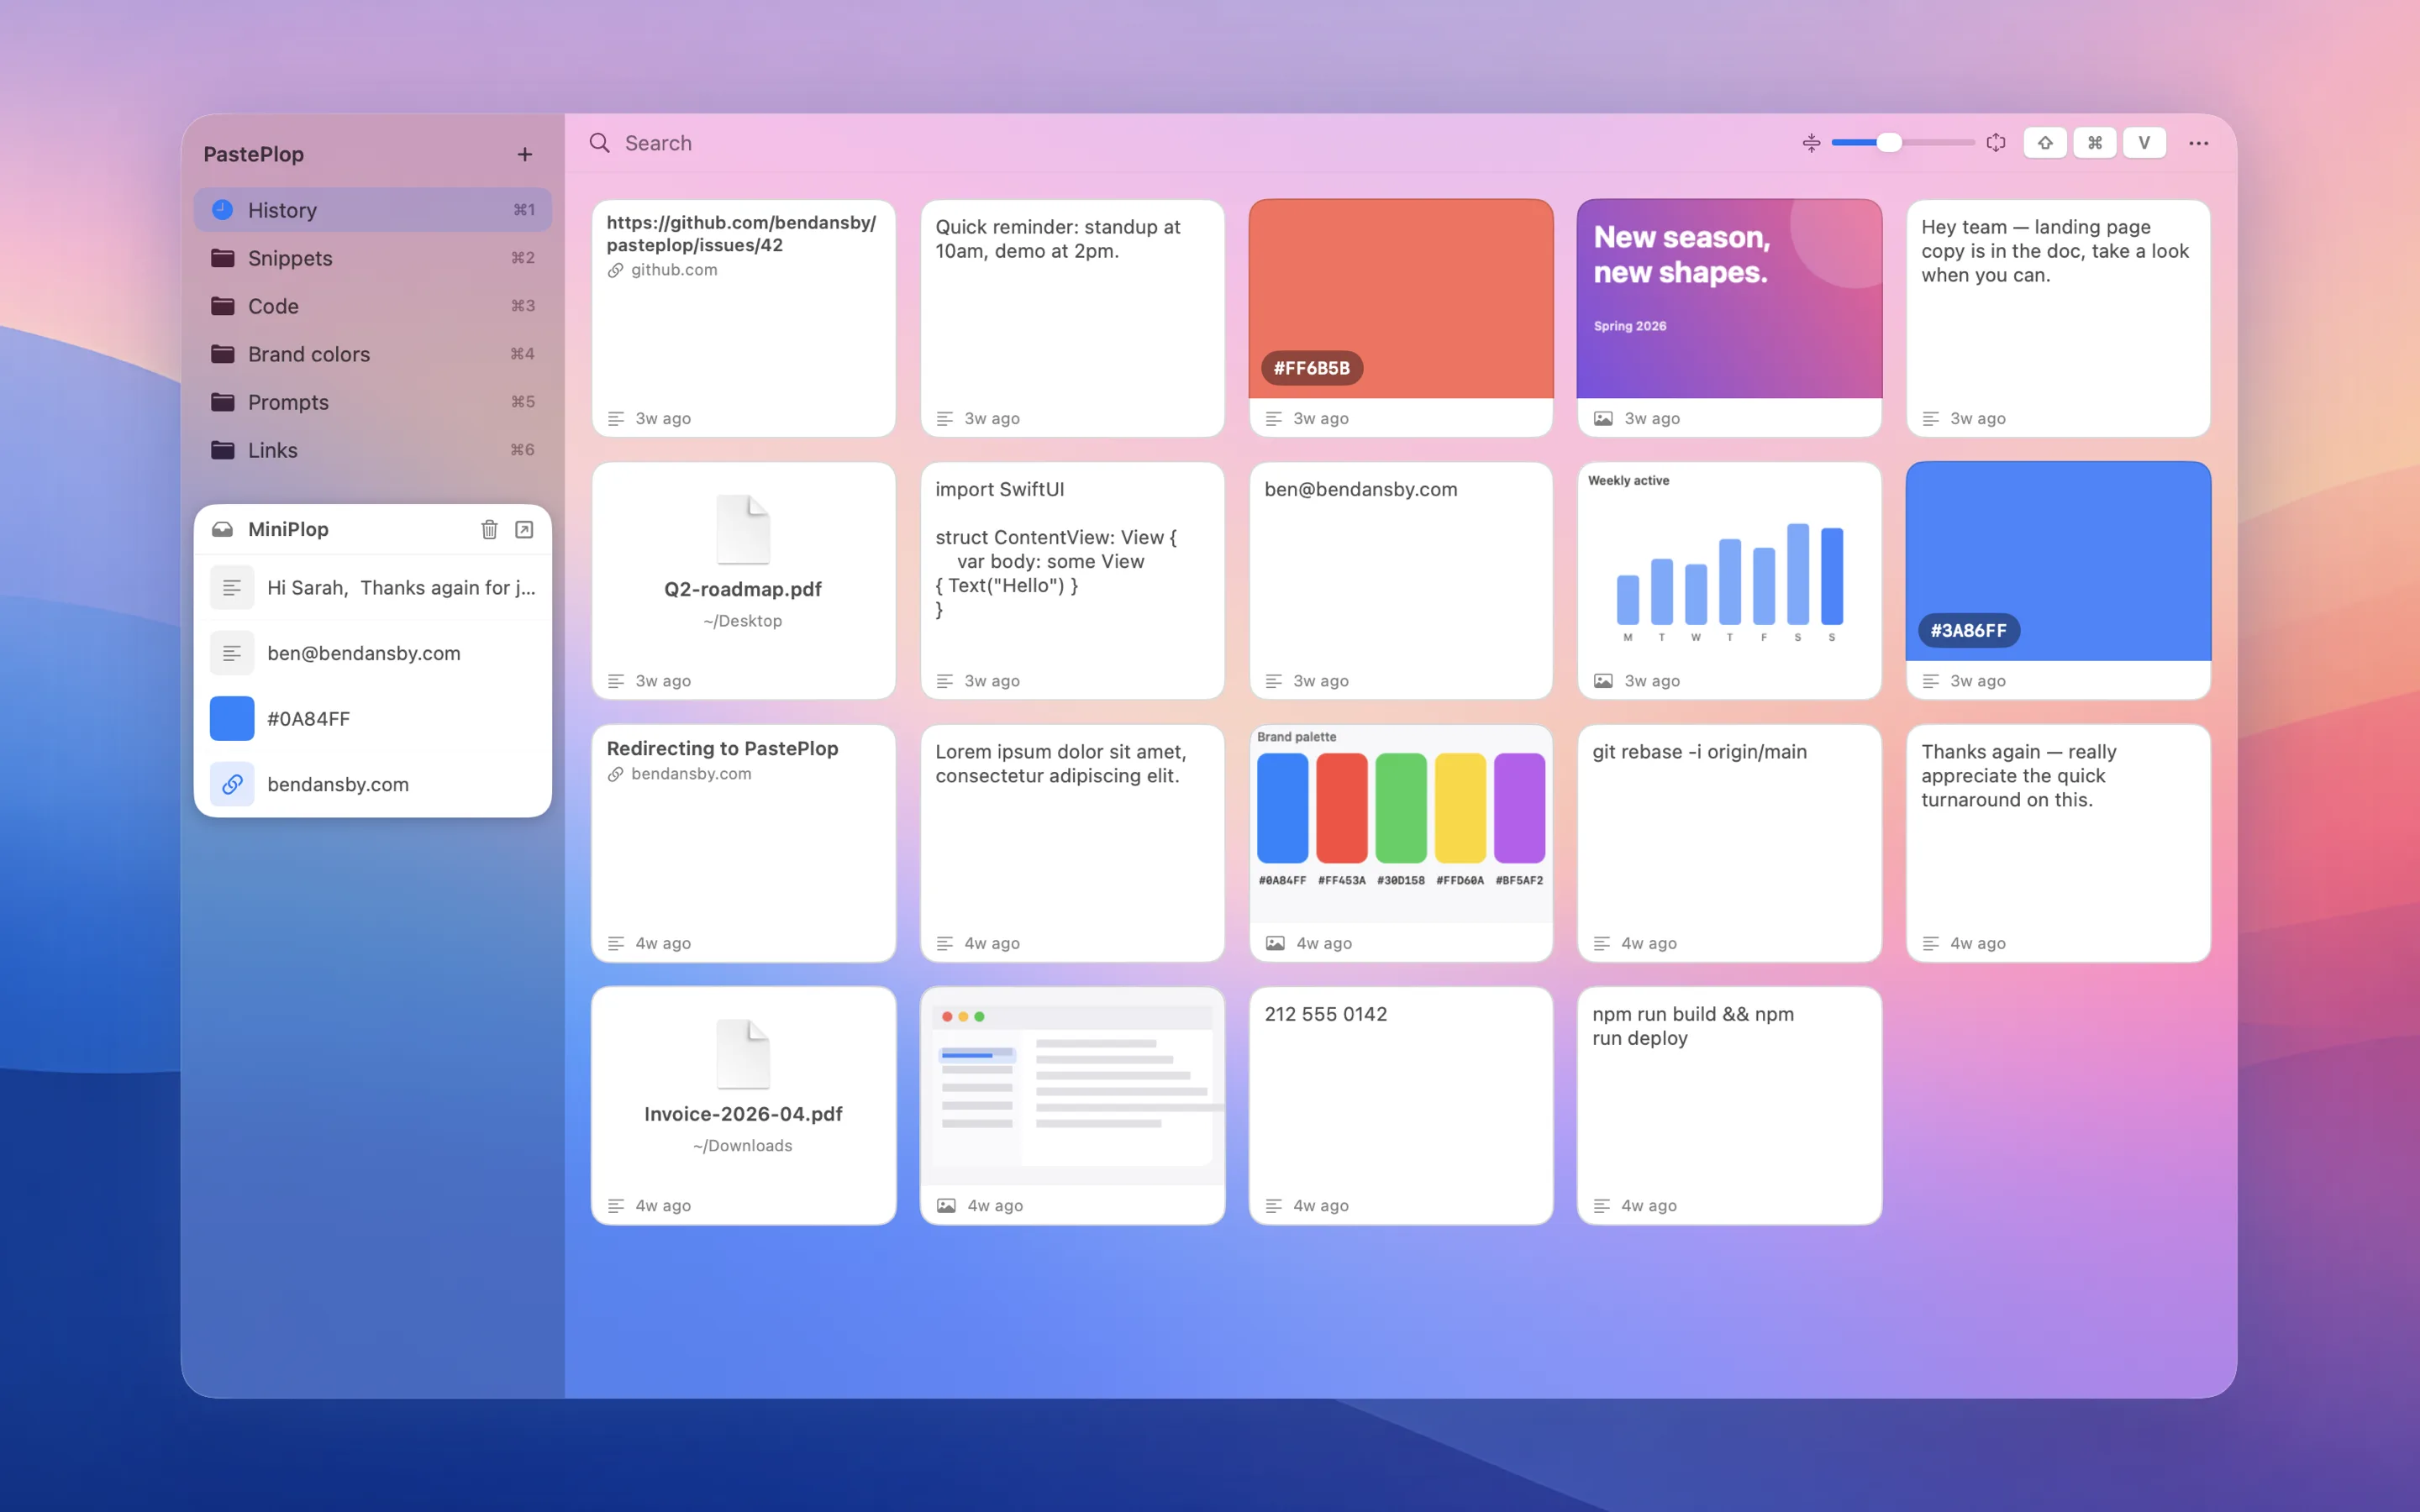Select the #0A84FF label in MiniPlop
This screenshot has width=2420, height=1512.
[x=308, y=719]
